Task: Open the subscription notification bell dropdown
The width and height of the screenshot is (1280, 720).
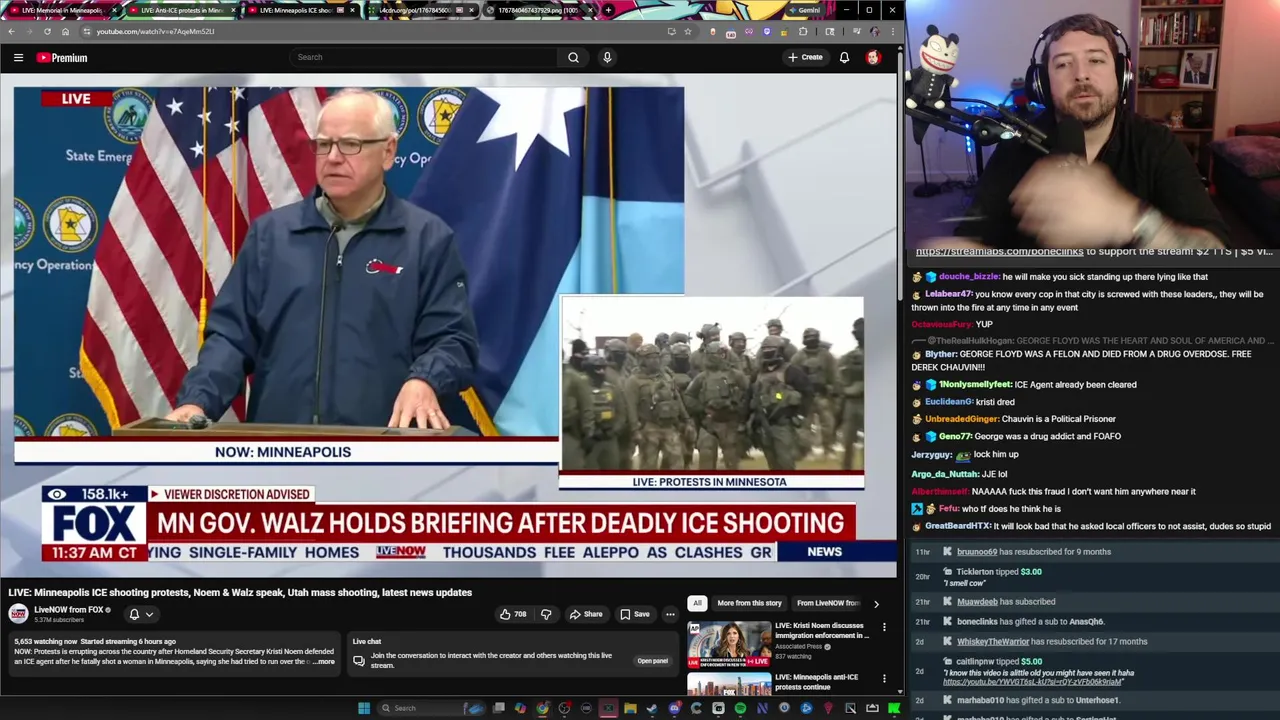Action: pyautogui.click(x=140, y=614)
